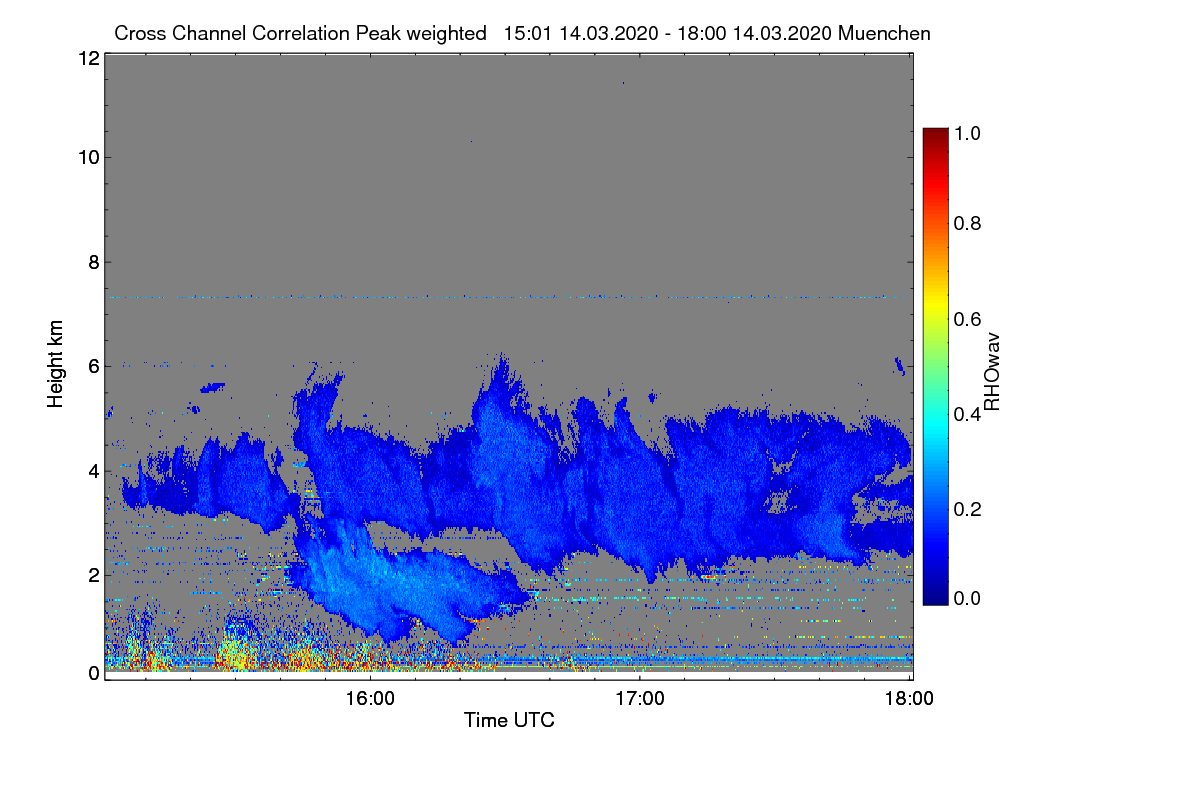Click the 1.0 colorbar value
Viewport: 1200px width, 800px height.
click(967, 133)
